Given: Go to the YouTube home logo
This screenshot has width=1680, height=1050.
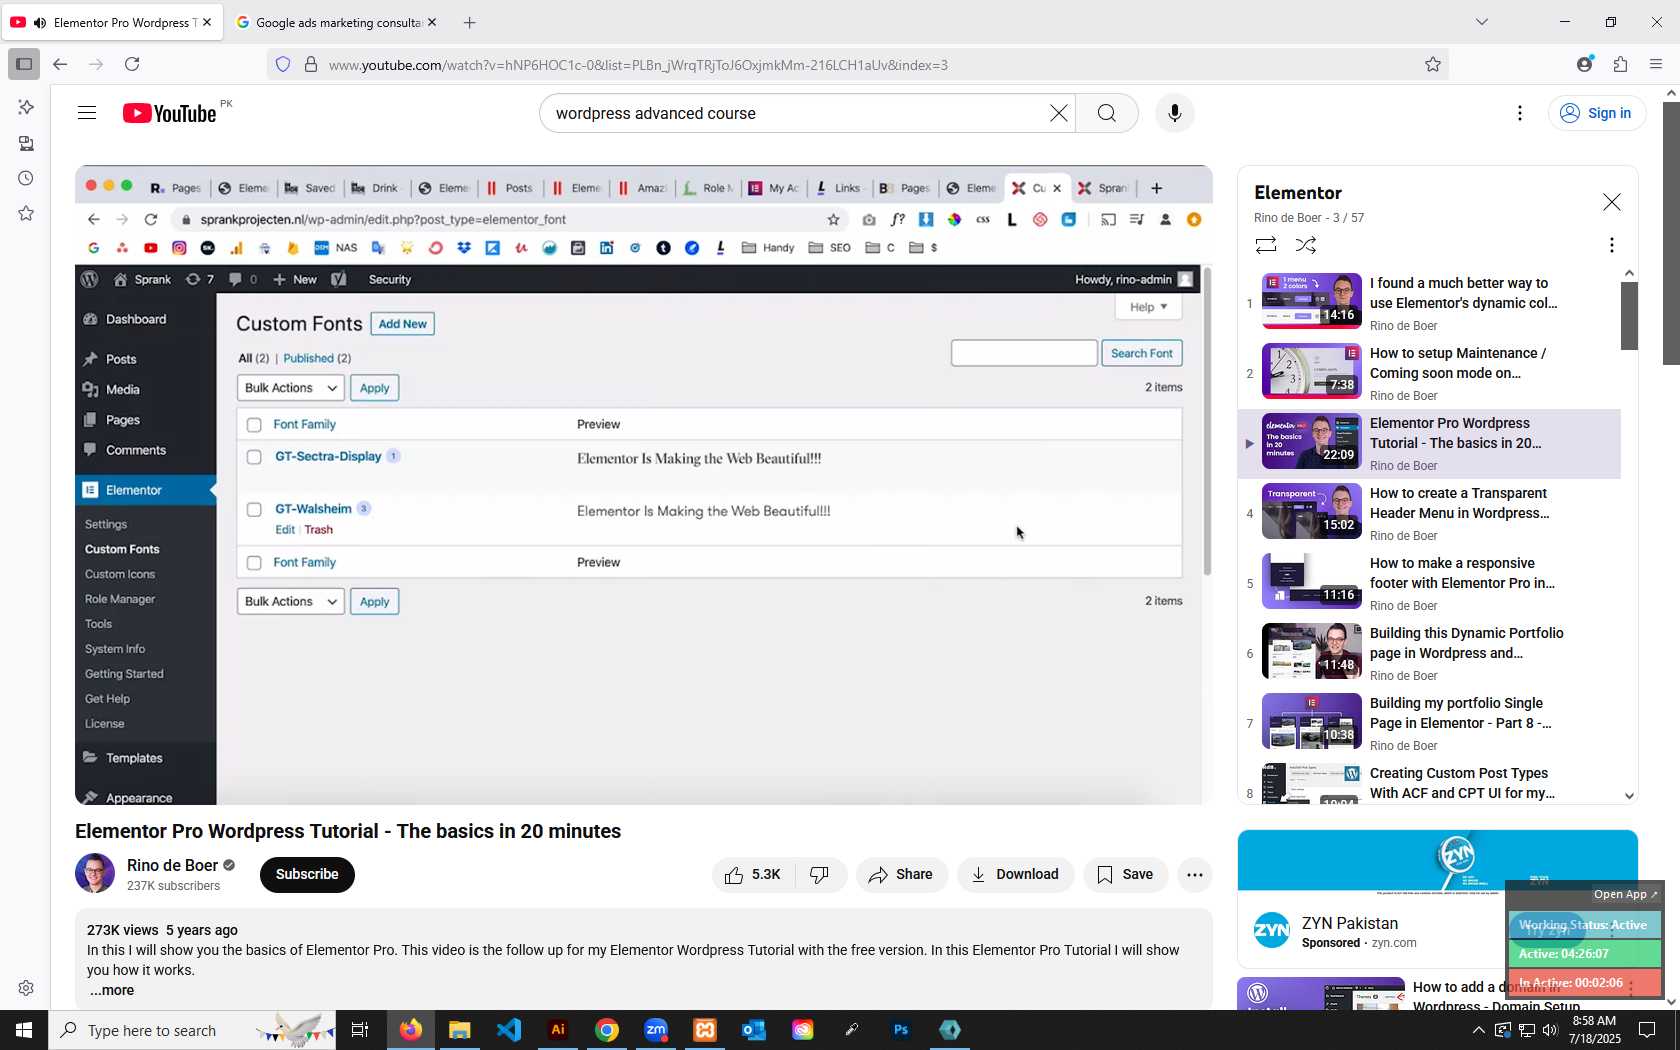Looking at the screenshot, I should click(170, 113).
